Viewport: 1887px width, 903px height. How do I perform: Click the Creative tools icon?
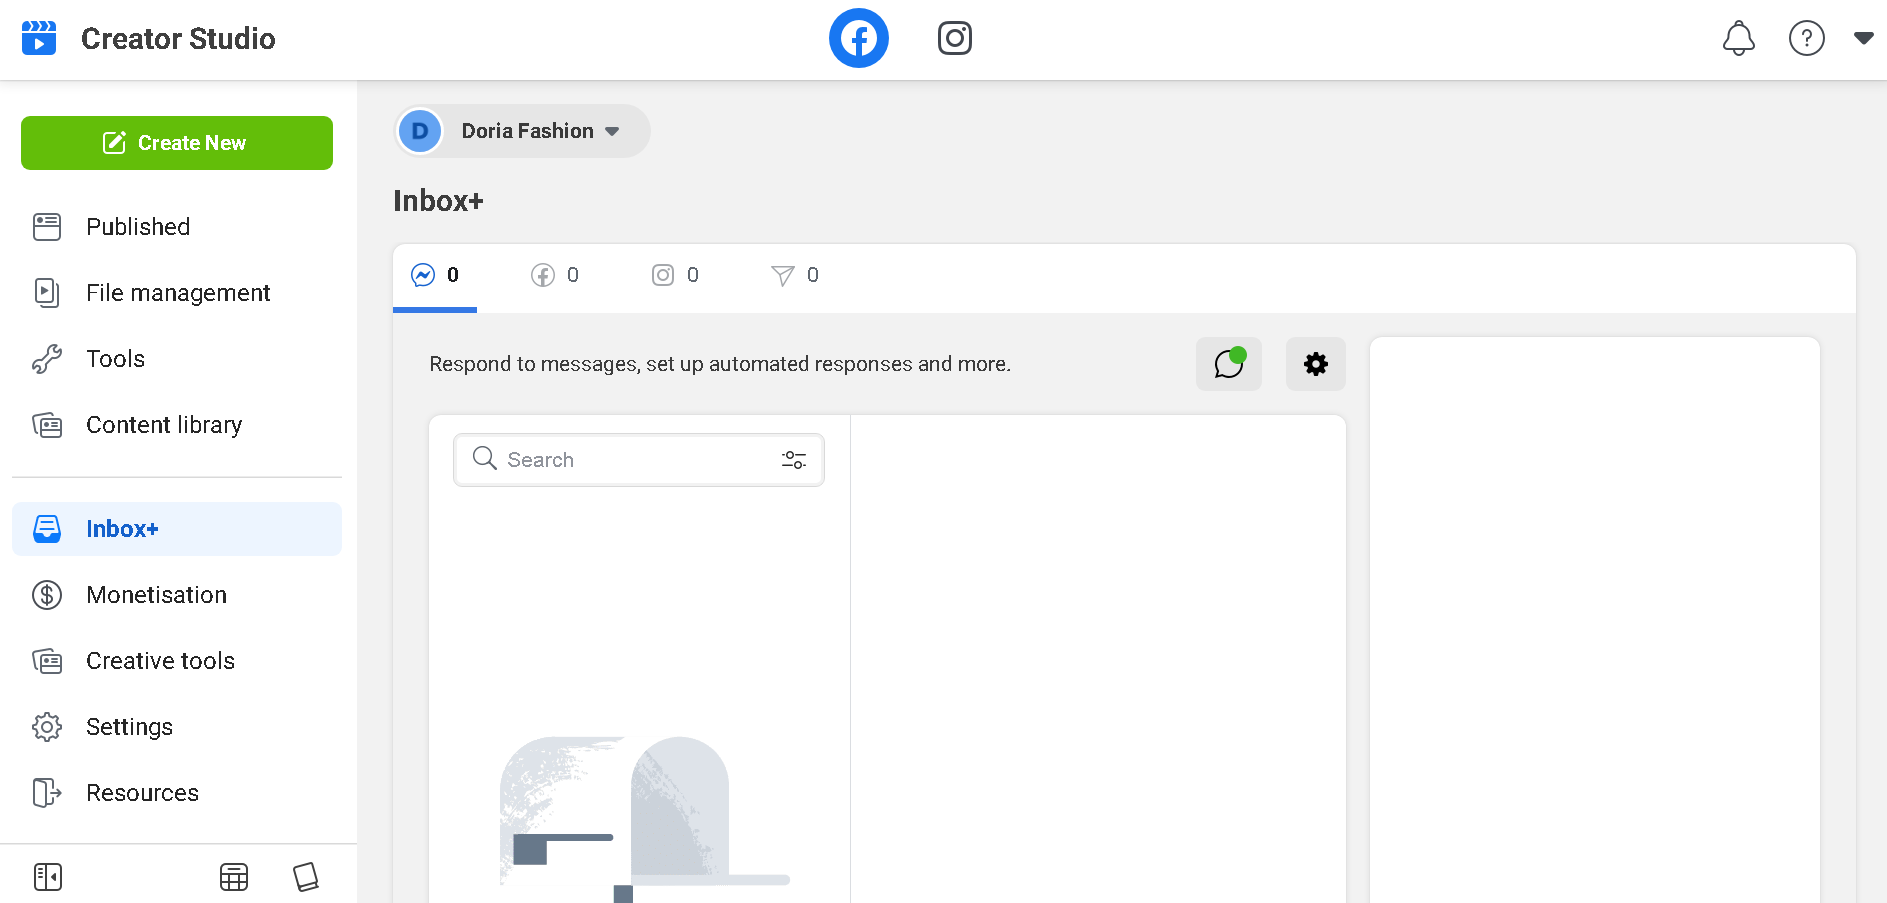click(47, 661)
